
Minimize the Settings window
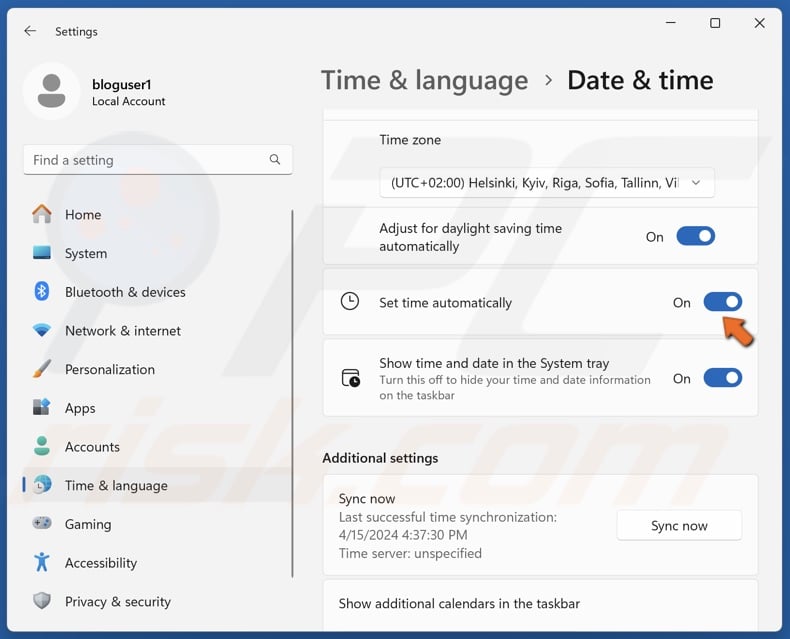point(671,23)
